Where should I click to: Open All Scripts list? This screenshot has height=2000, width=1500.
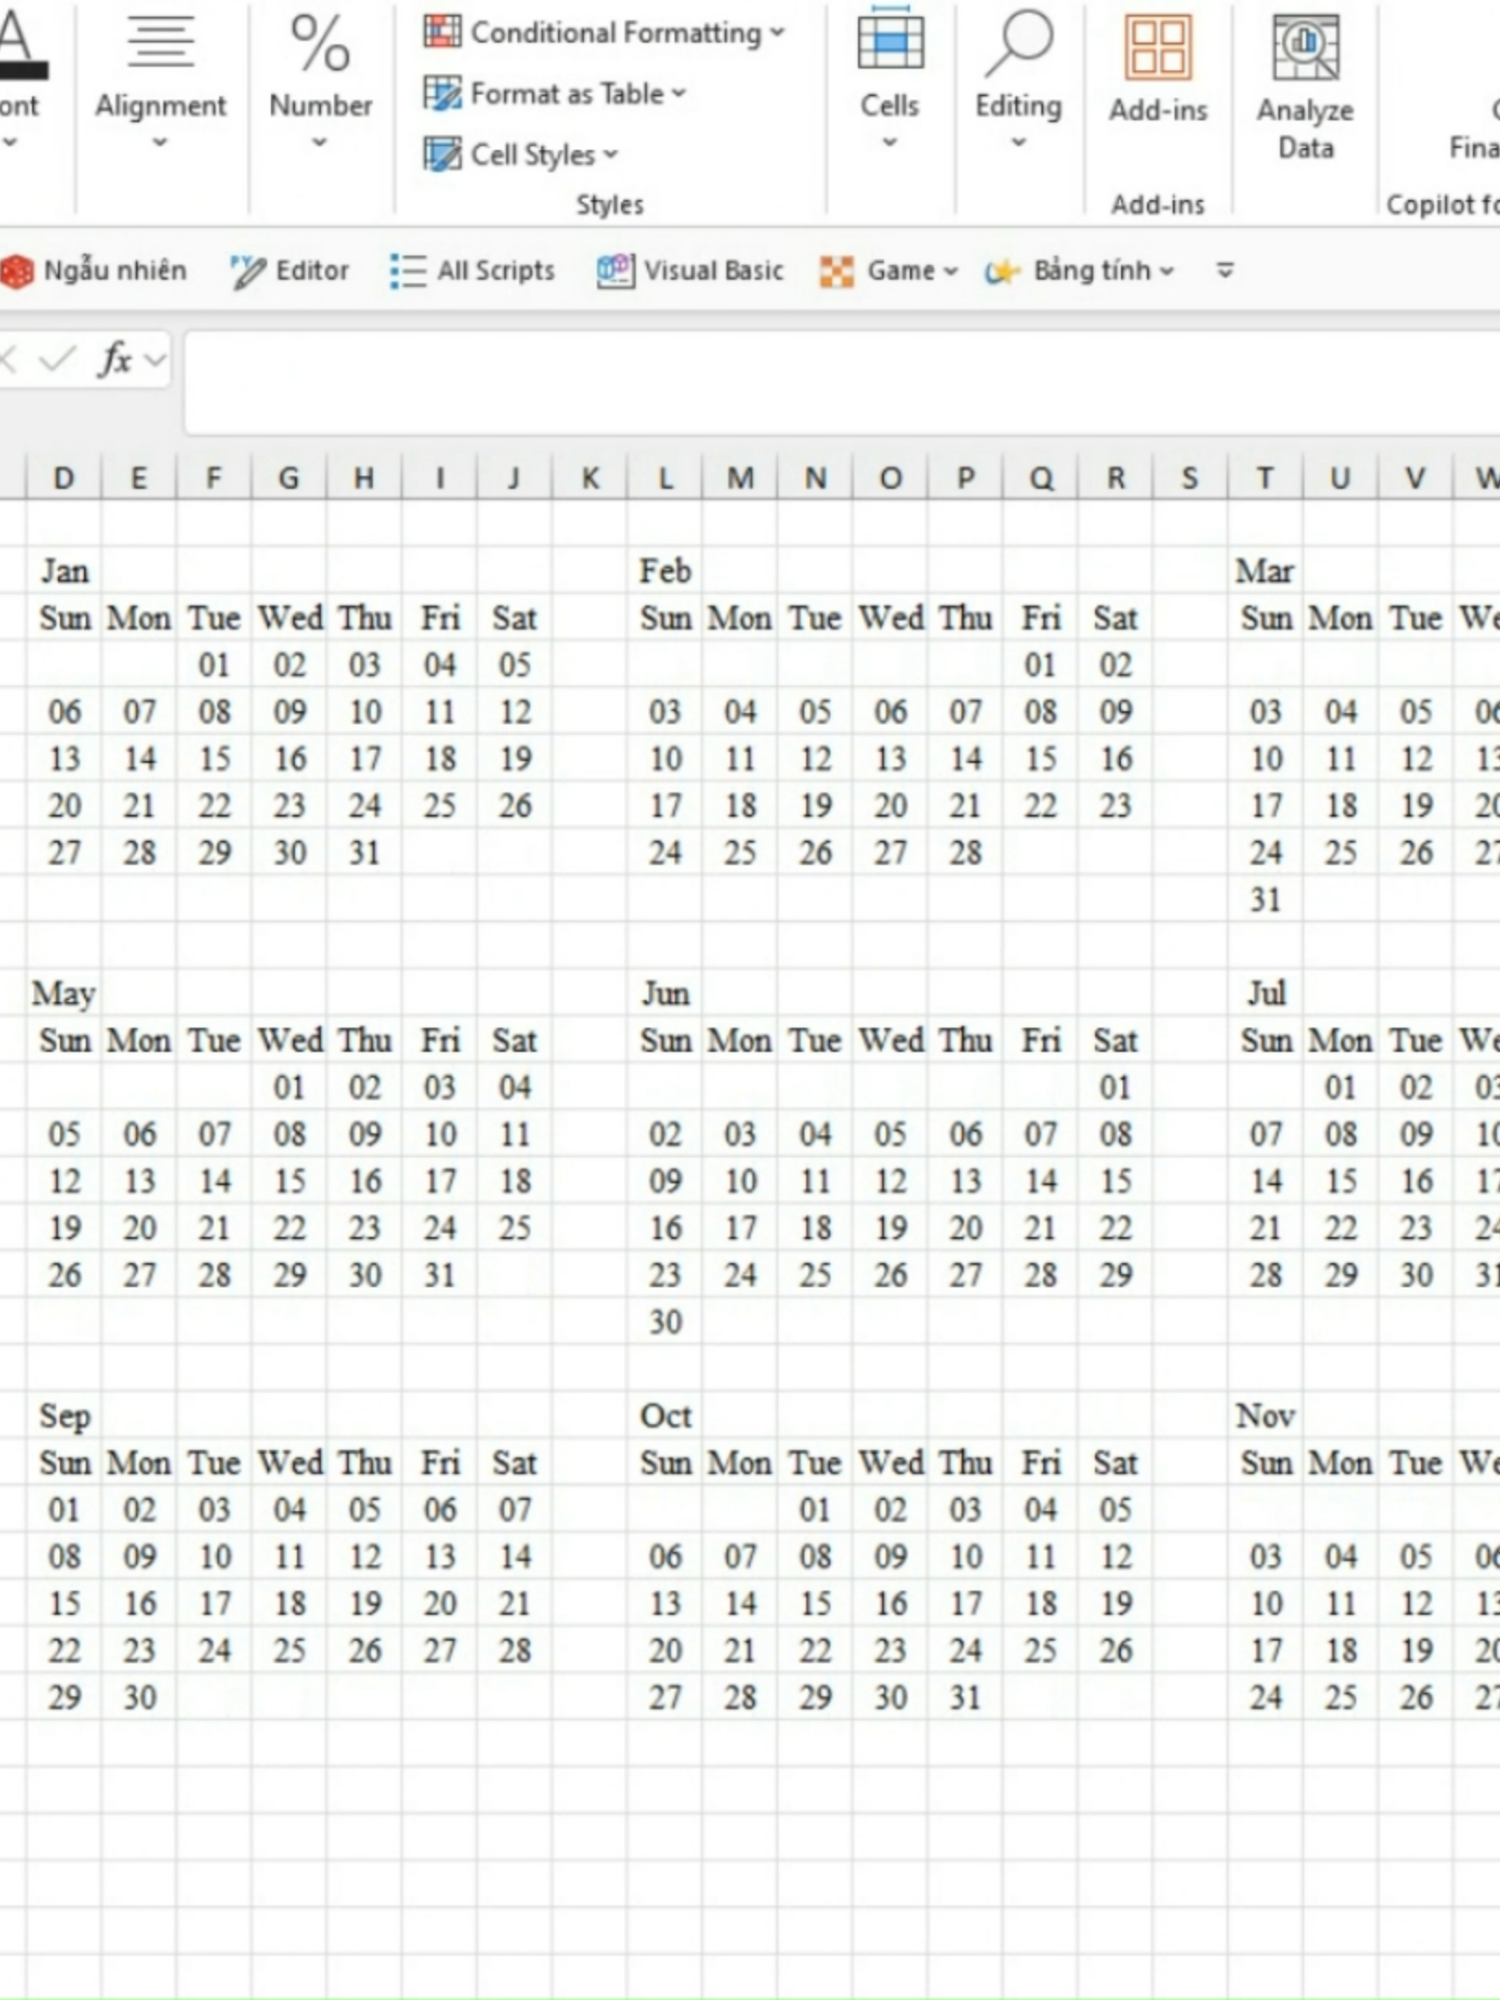472,271
